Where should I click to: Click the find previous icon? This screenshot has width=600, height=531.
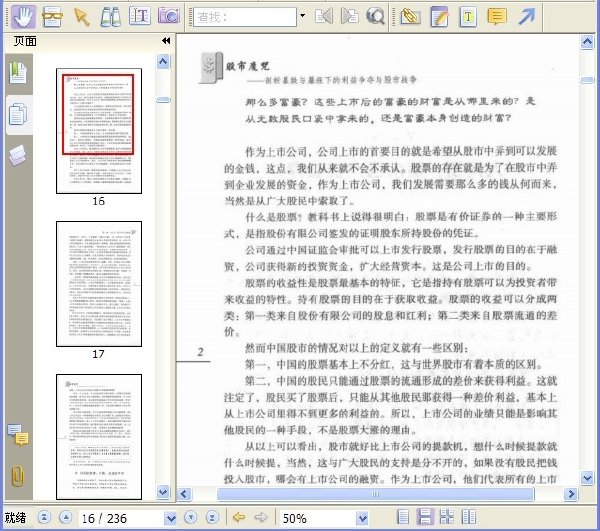pos(324,16)
